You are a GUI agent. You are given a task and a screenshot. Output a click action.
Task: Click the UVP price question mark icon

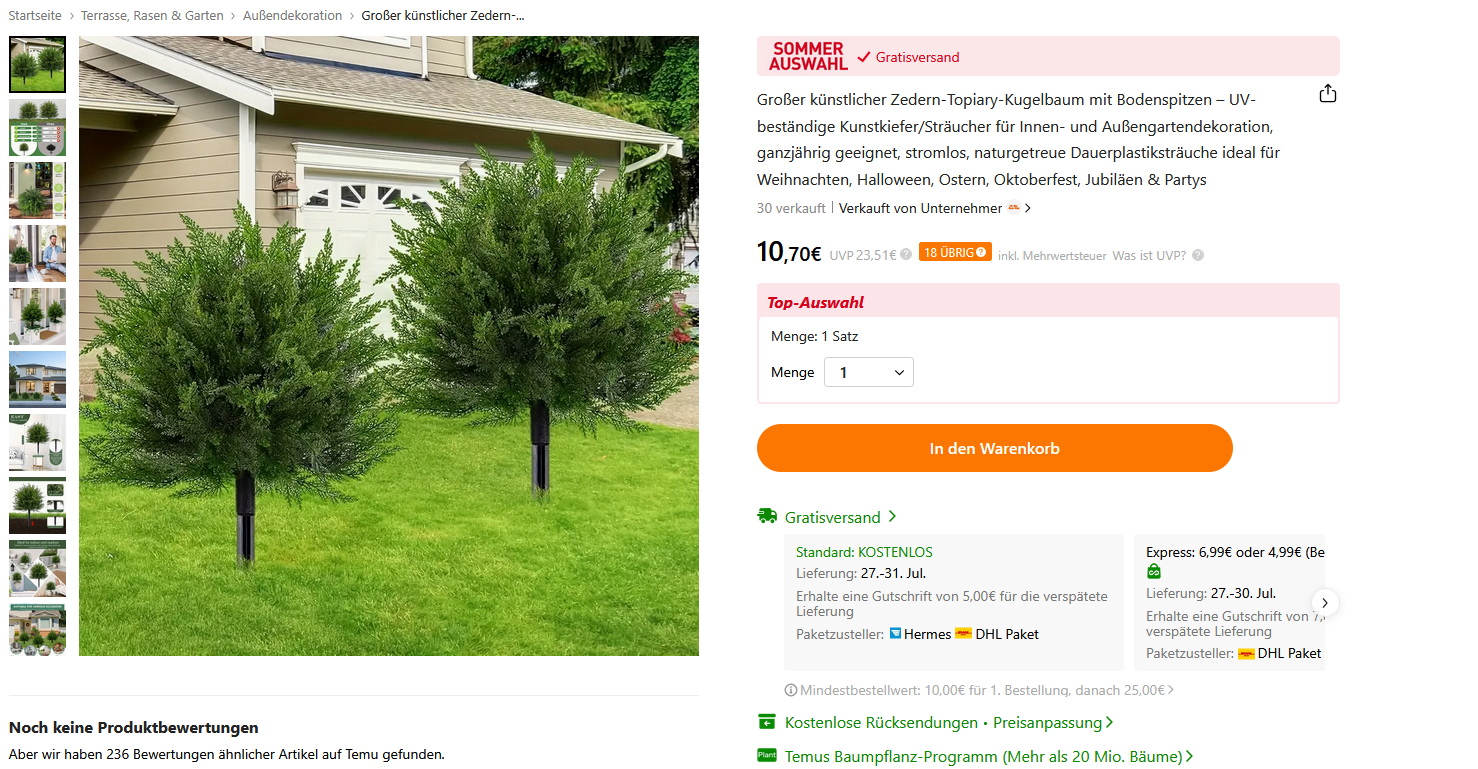(906, 255)
